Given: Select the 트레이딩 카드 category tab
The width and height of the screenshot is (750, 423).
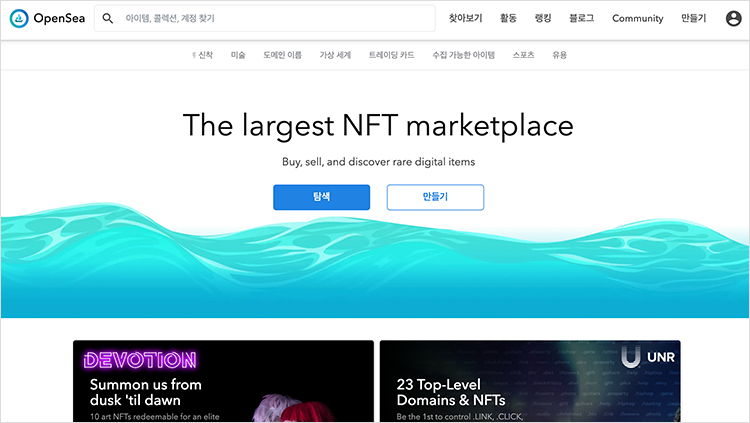Looking at the screenshot, I should (x=391, y=55).
